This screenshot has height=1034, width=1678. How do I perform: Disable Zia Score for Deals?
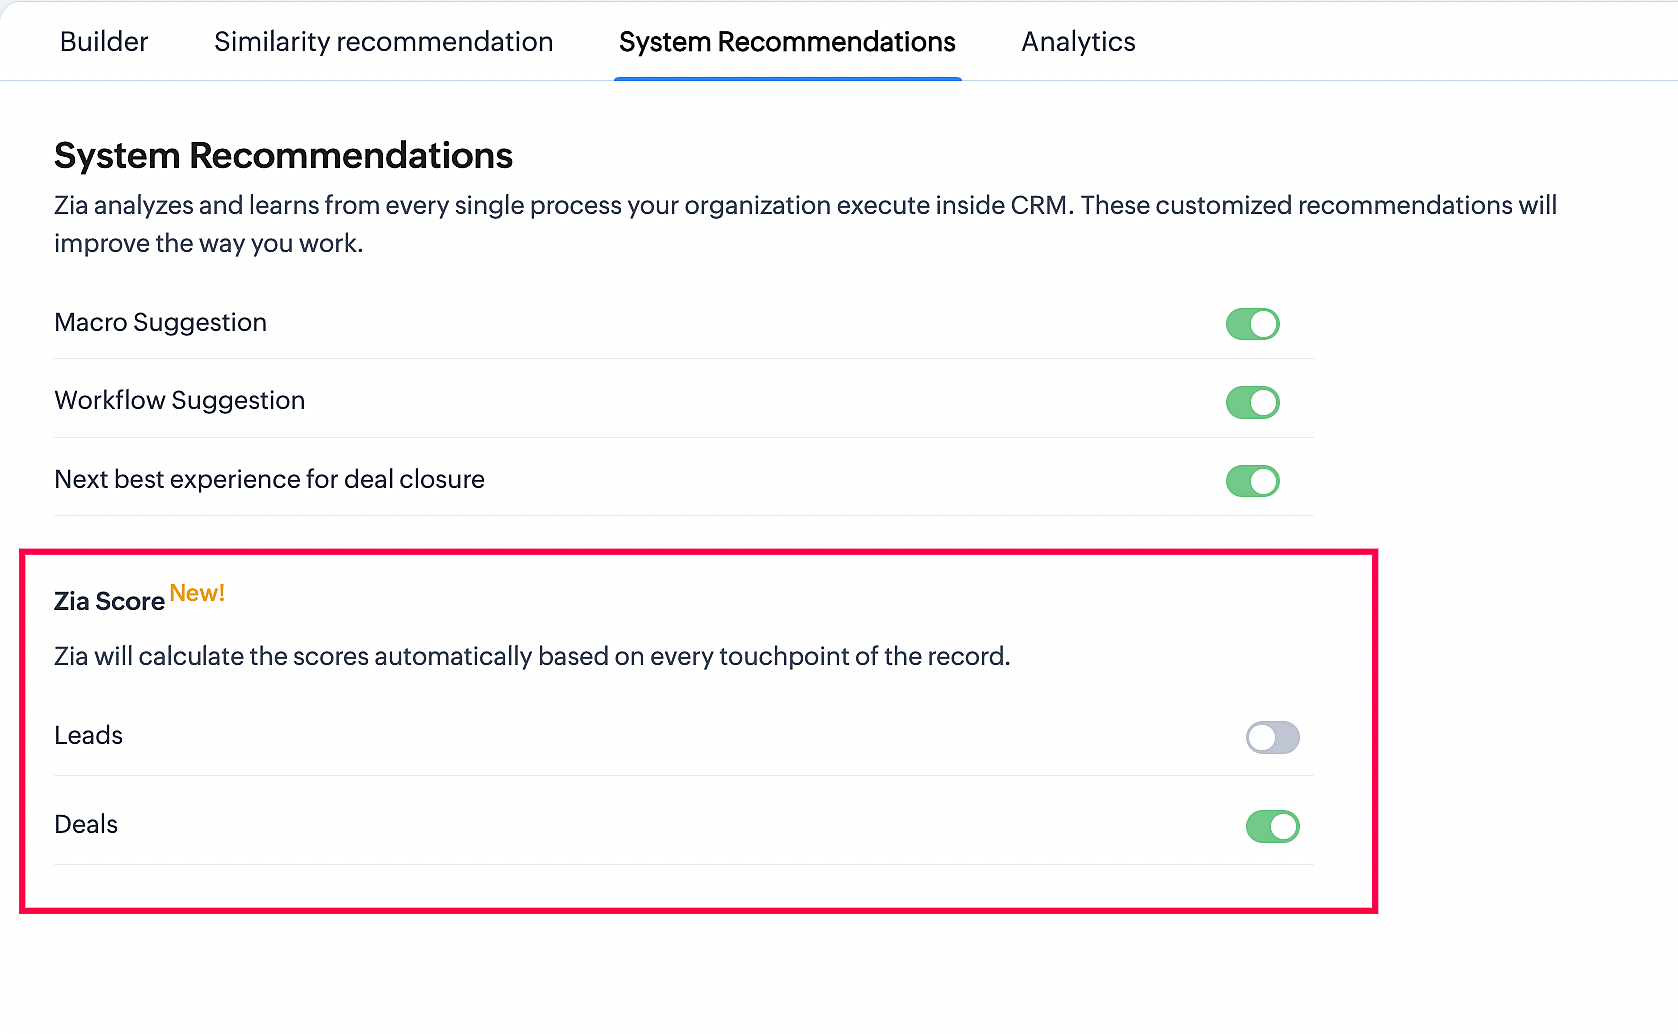point(1272,827)
